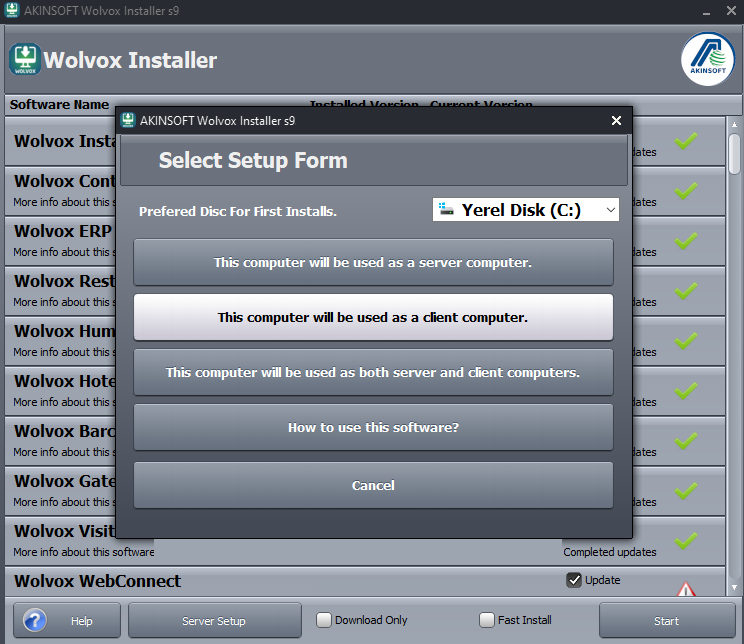The image size is (744, 644).
Task: Click scrollbar down arrow in software list
Action: tap(734, 588)
